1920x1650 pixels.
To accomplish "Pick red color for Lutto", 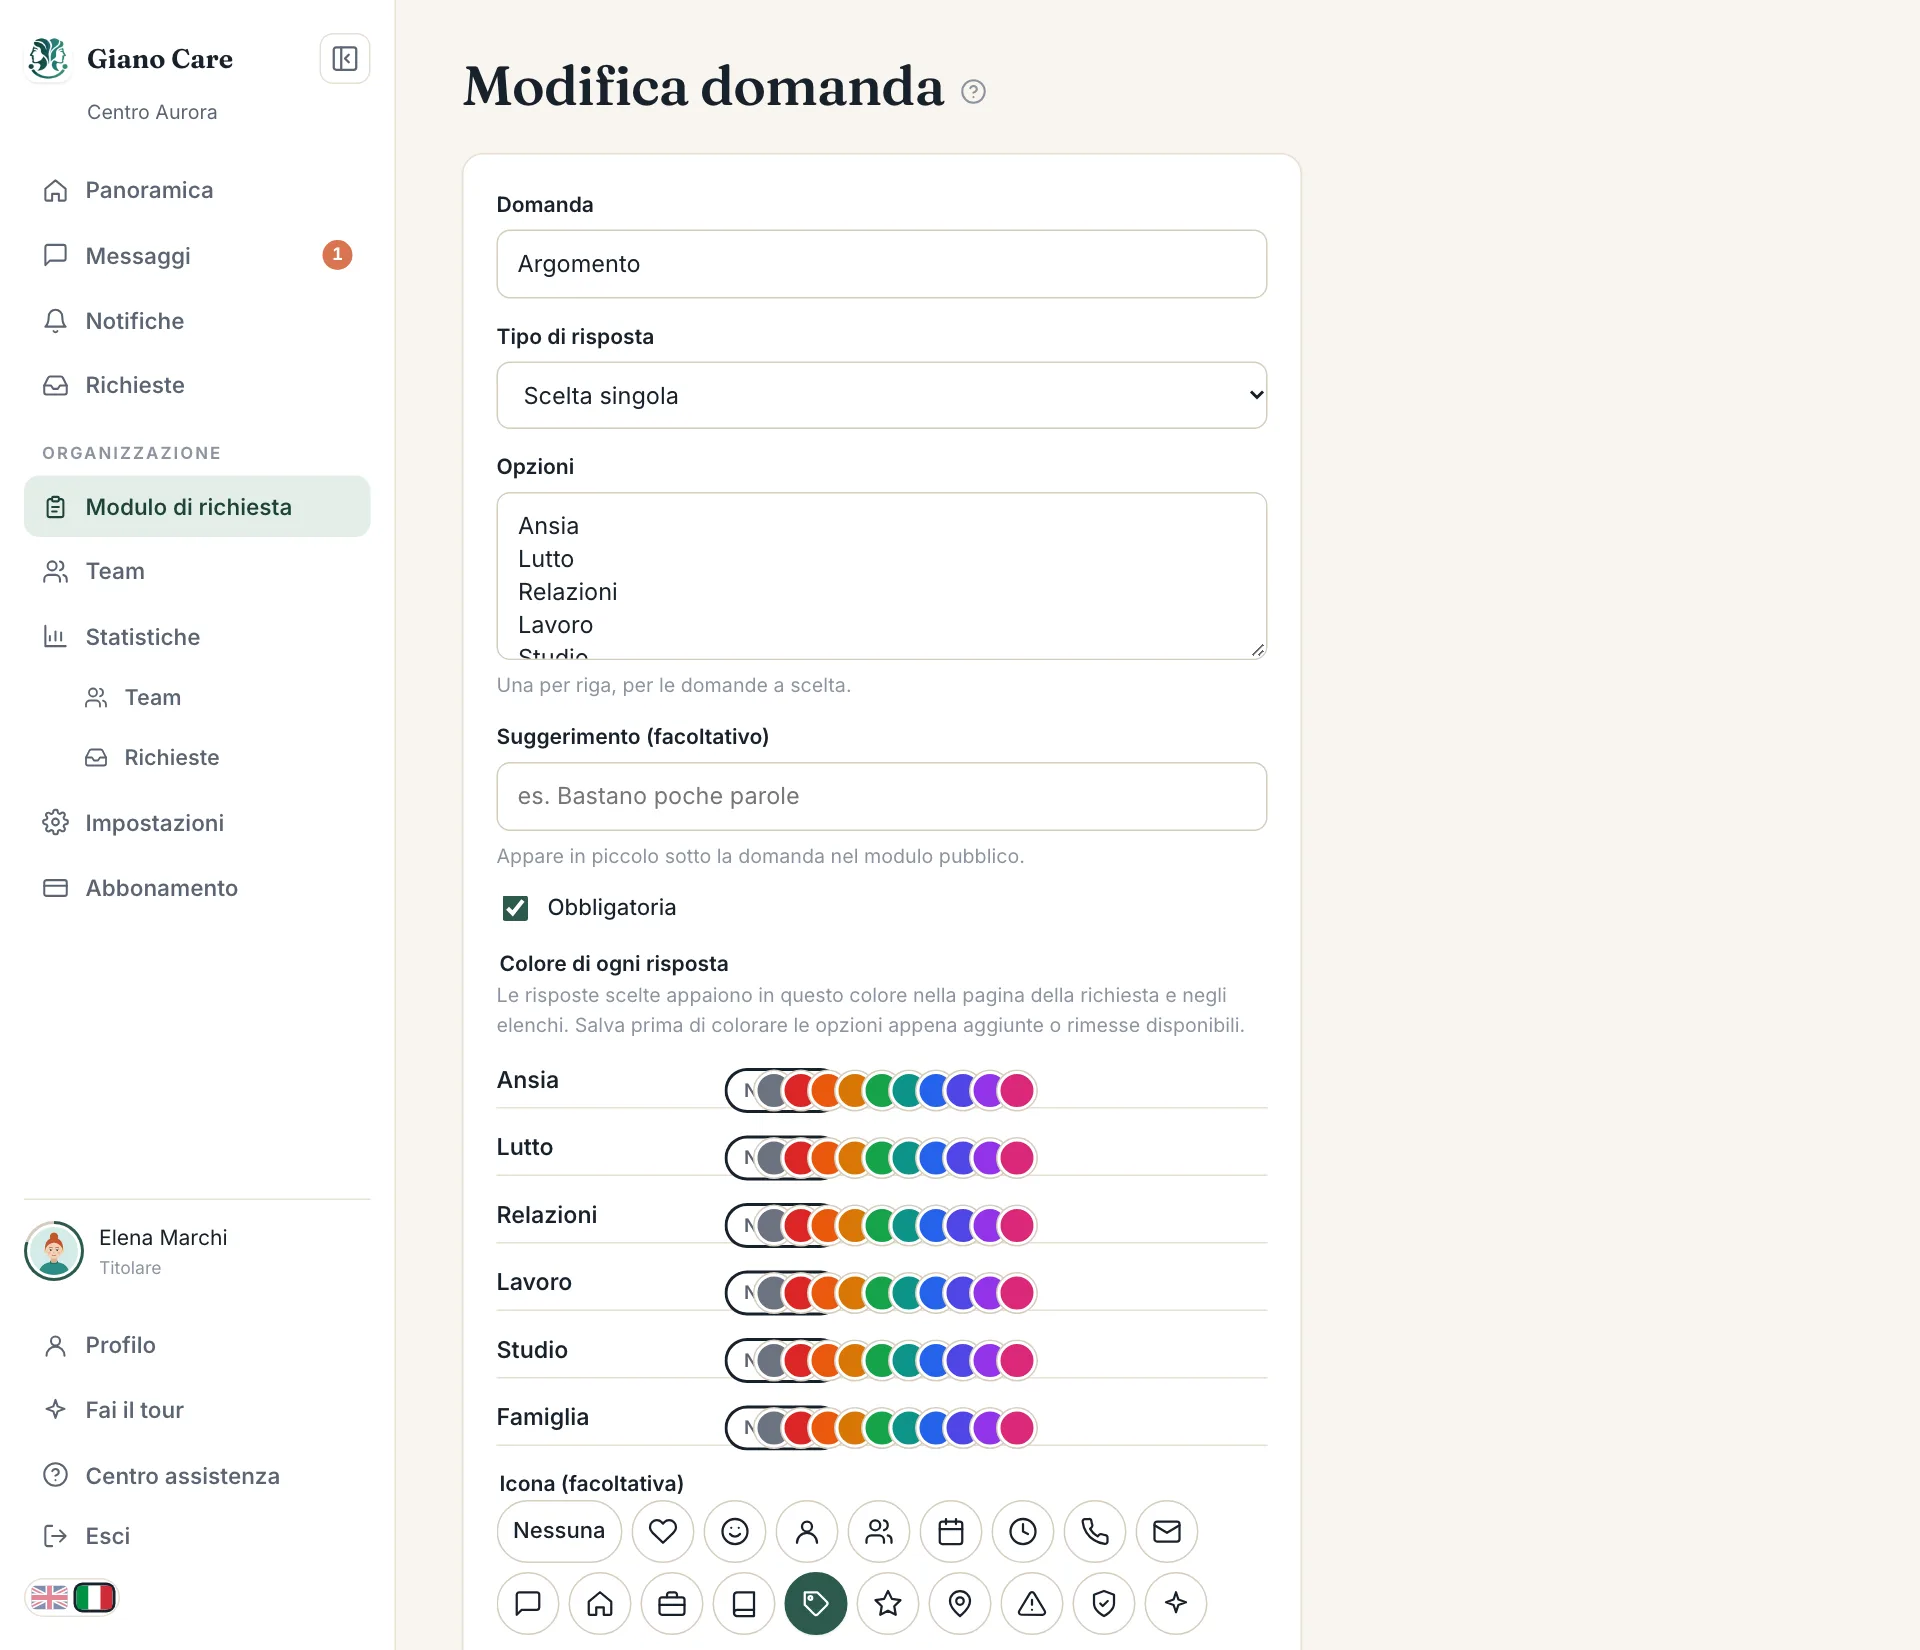I will (799, 1158).
